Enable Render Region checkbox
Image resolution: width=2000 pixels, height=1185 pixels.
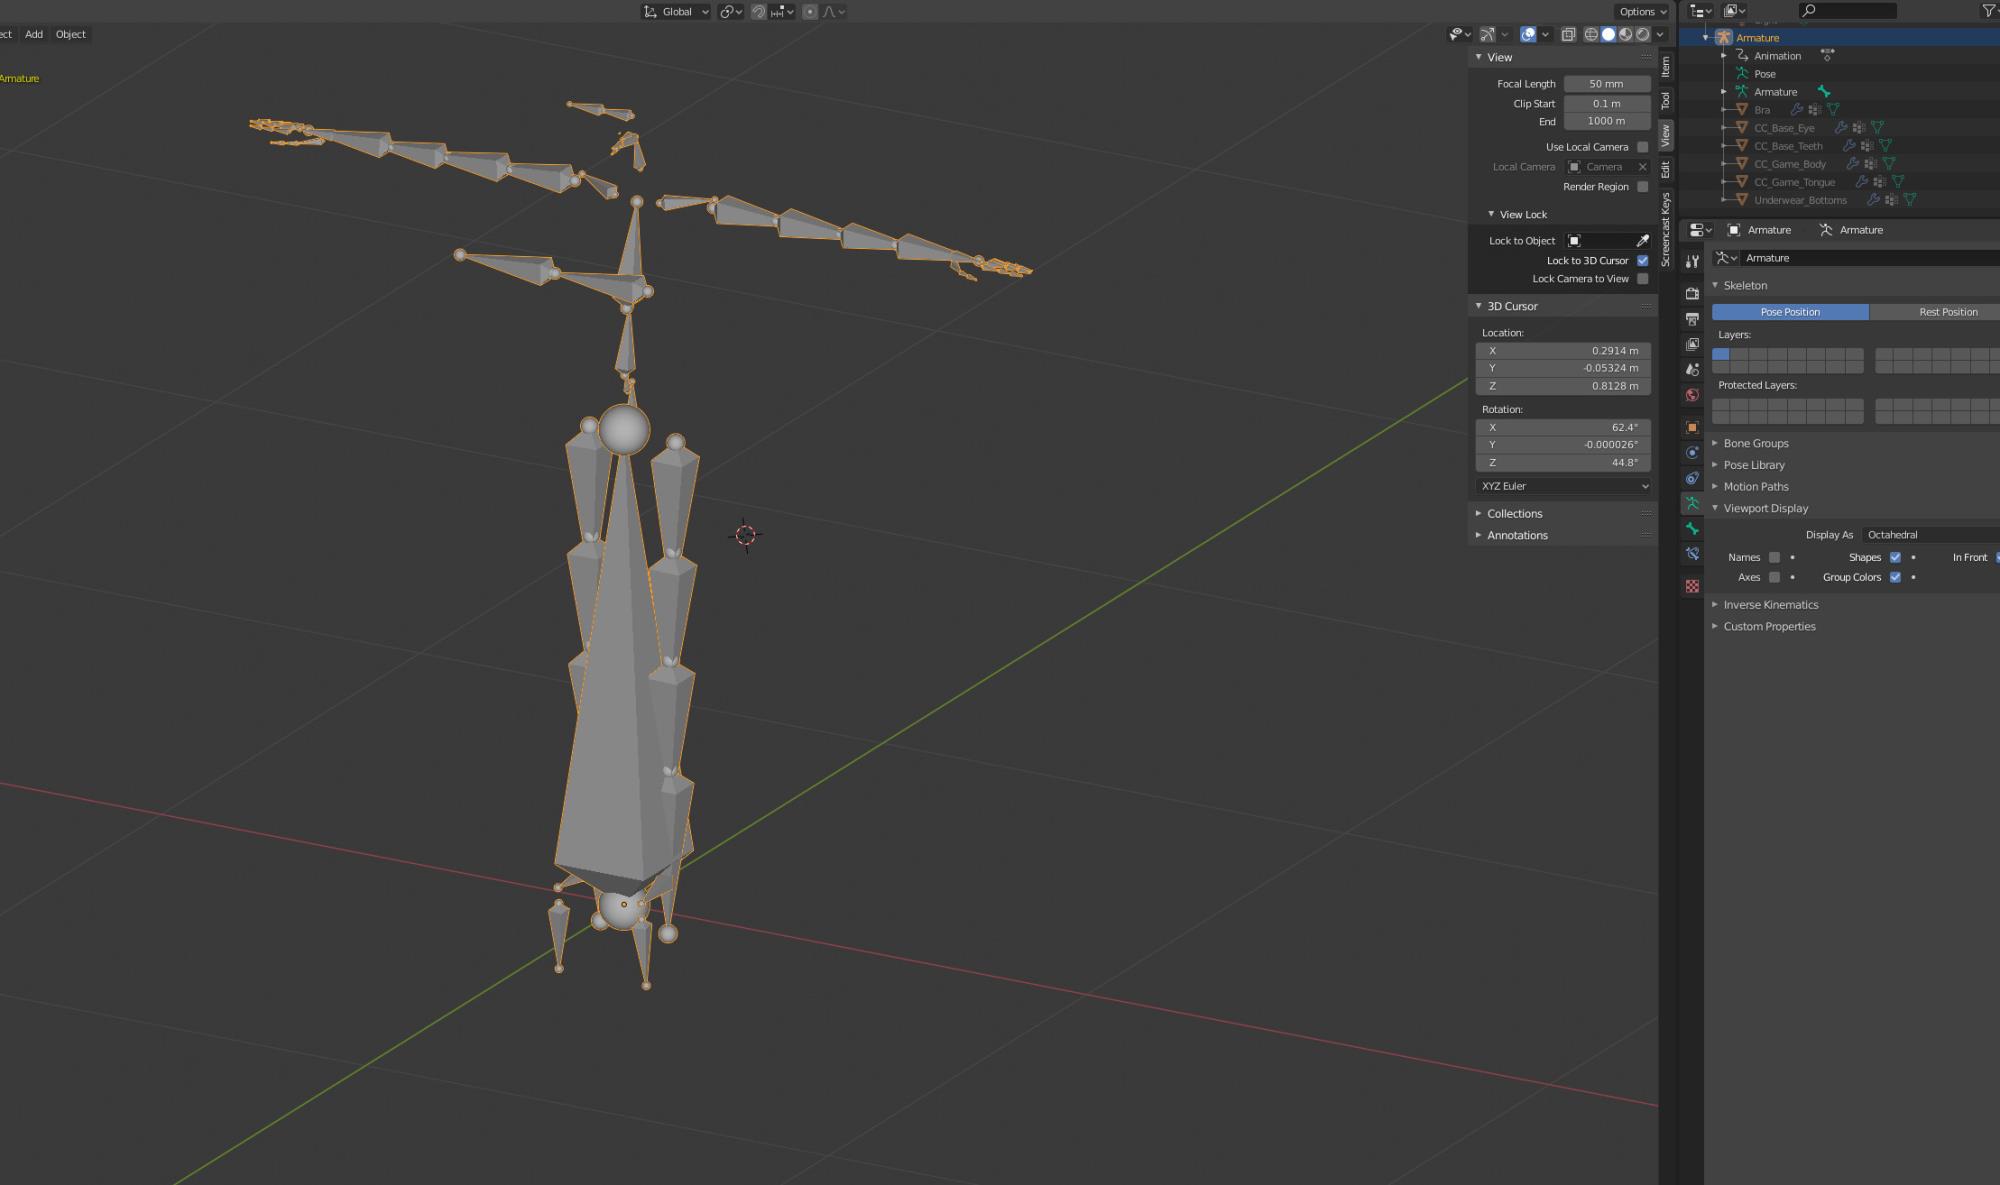[1642, 187]
